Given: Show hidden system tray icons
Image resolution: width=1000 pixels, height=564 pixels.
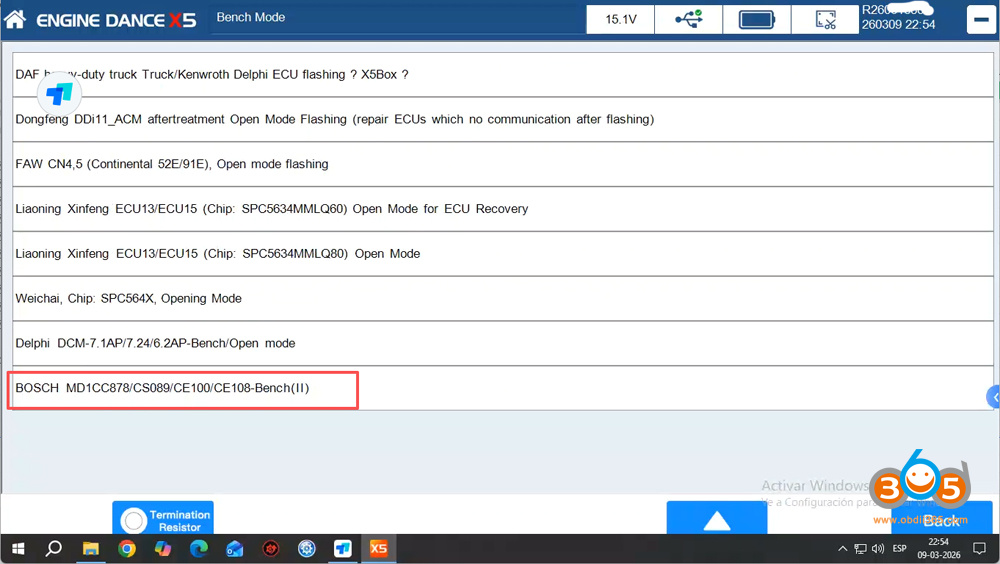Looking at the screenshot, I should [x=843, y=549].
